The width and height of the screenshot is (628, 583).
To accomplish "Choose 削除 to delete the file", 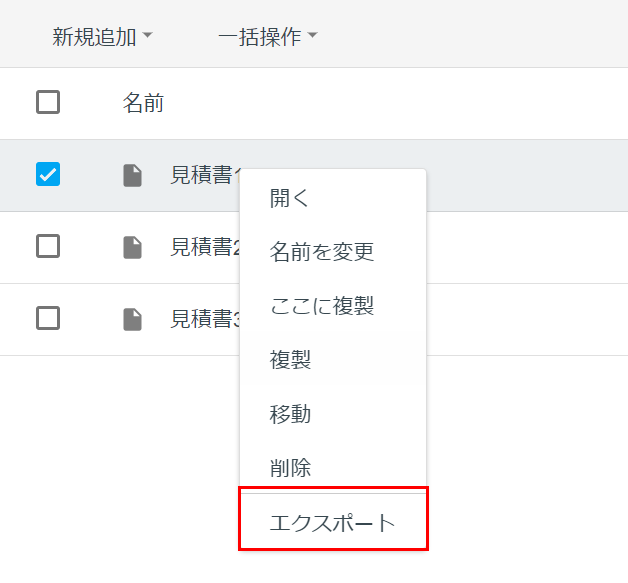I will tap(290, 468).
